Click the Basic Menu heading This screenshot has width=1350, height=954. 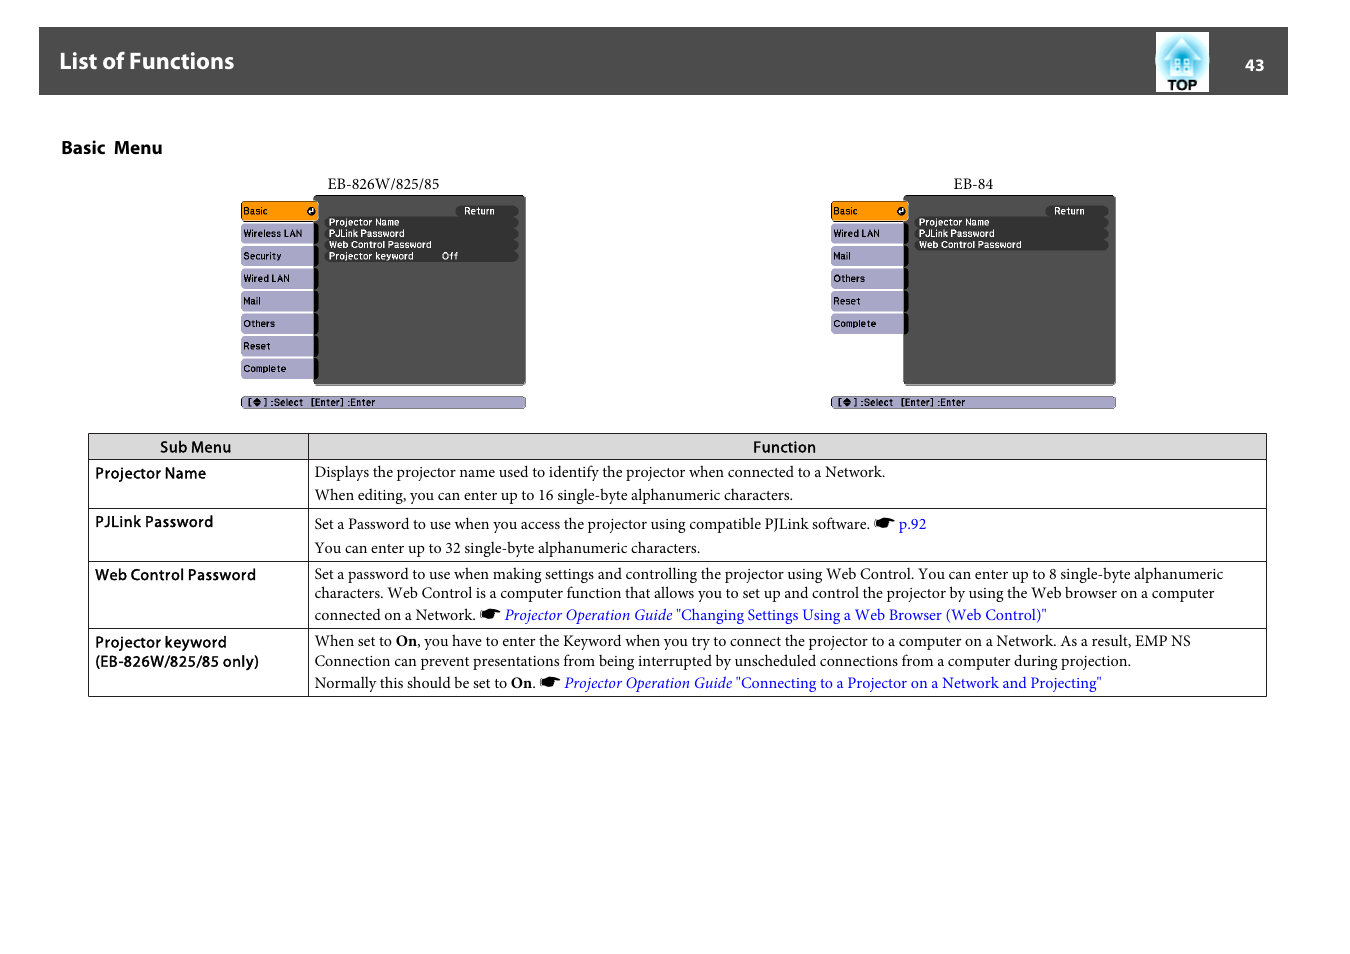[112, 148]
